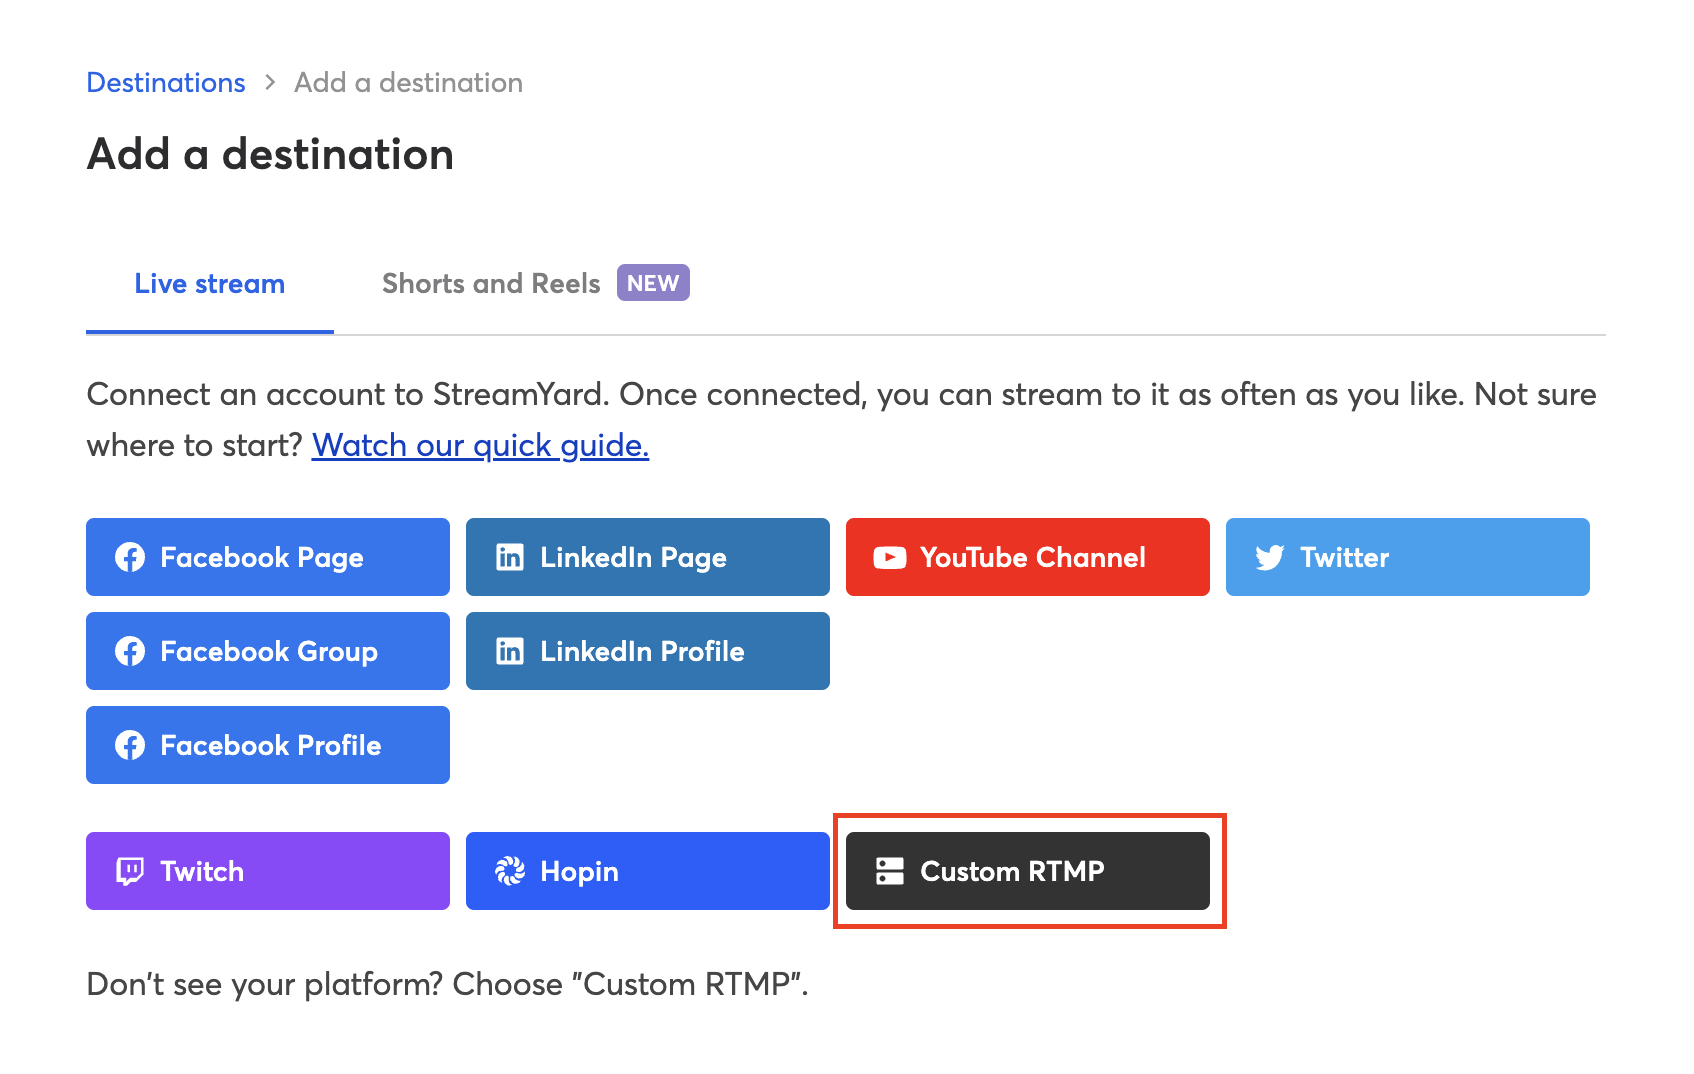
Task: Go back to Destinations breadcrumb
Action: [166, 83]
